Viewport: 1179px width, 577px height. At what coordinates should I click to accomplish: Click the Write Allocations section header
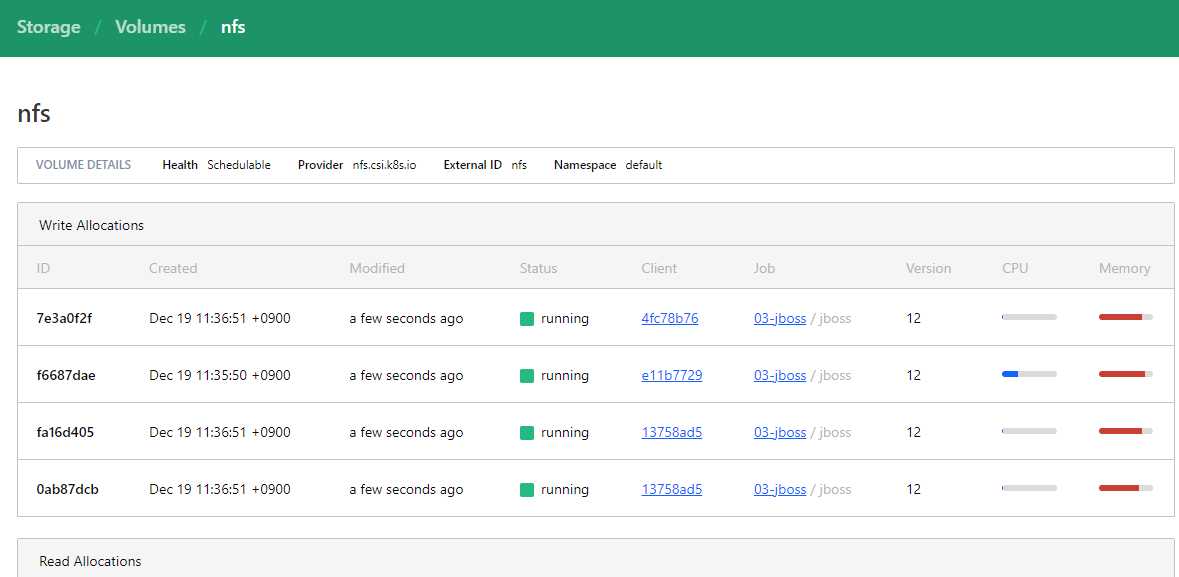92,225
